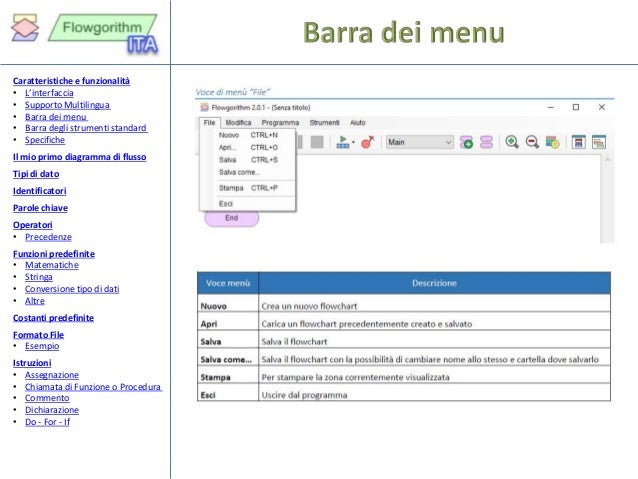Open the Identificatori link

point(39,191)
